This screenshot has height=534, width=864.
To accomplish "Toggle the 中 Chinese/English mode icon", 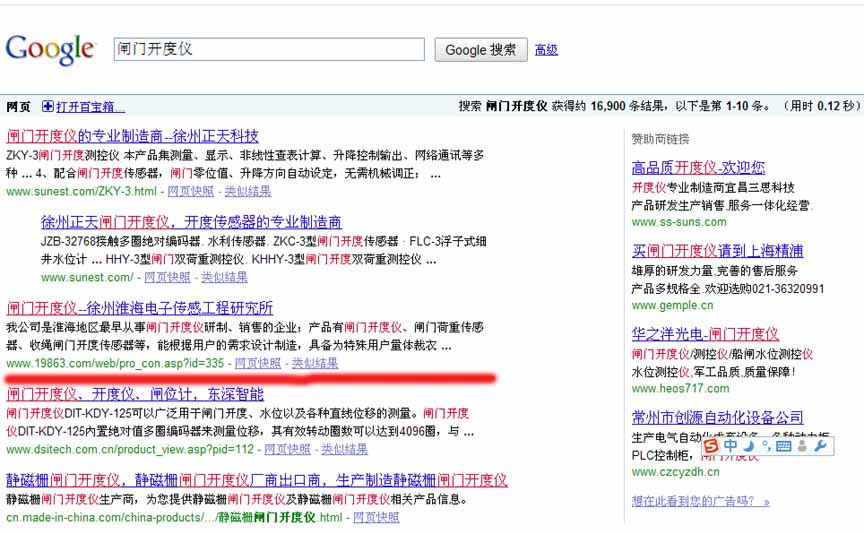I will point(731,445).
